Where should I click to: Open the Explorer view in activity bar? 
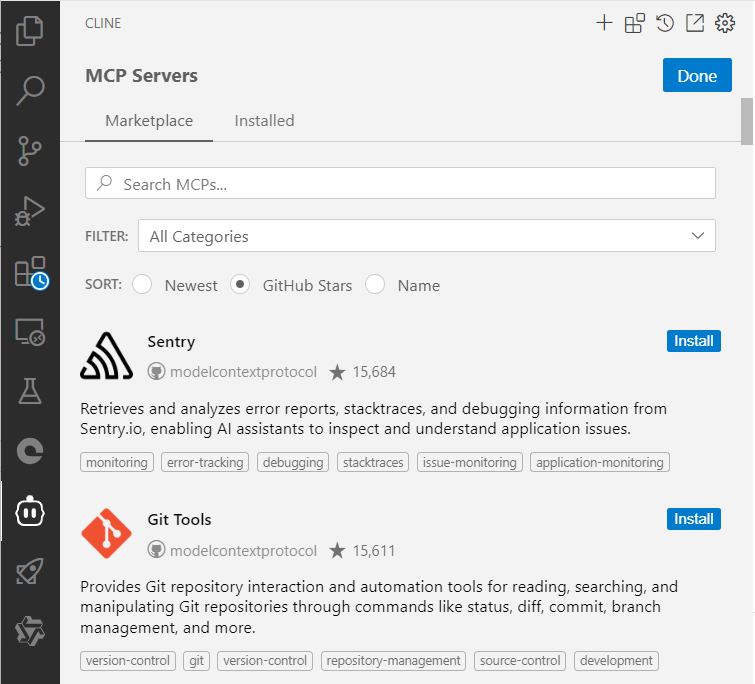[x=30, y=31]
